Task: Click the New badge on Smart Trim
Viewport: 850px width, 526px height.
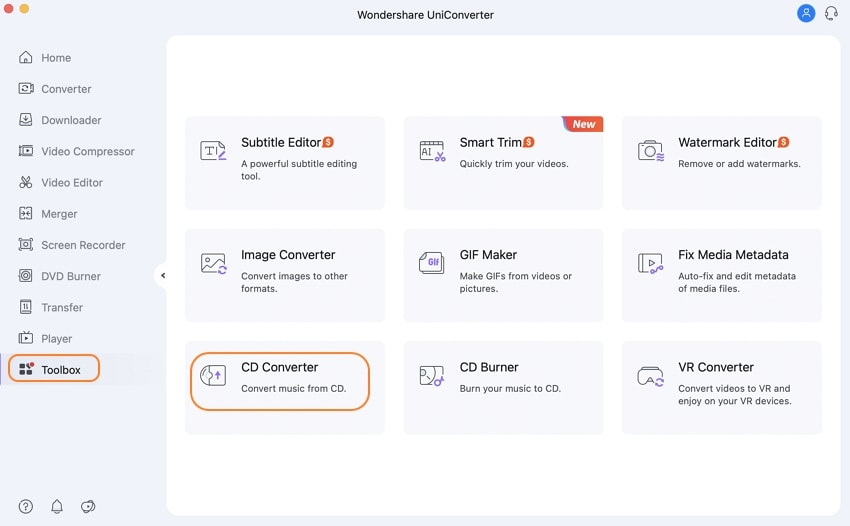Action: tap(583, 124)
